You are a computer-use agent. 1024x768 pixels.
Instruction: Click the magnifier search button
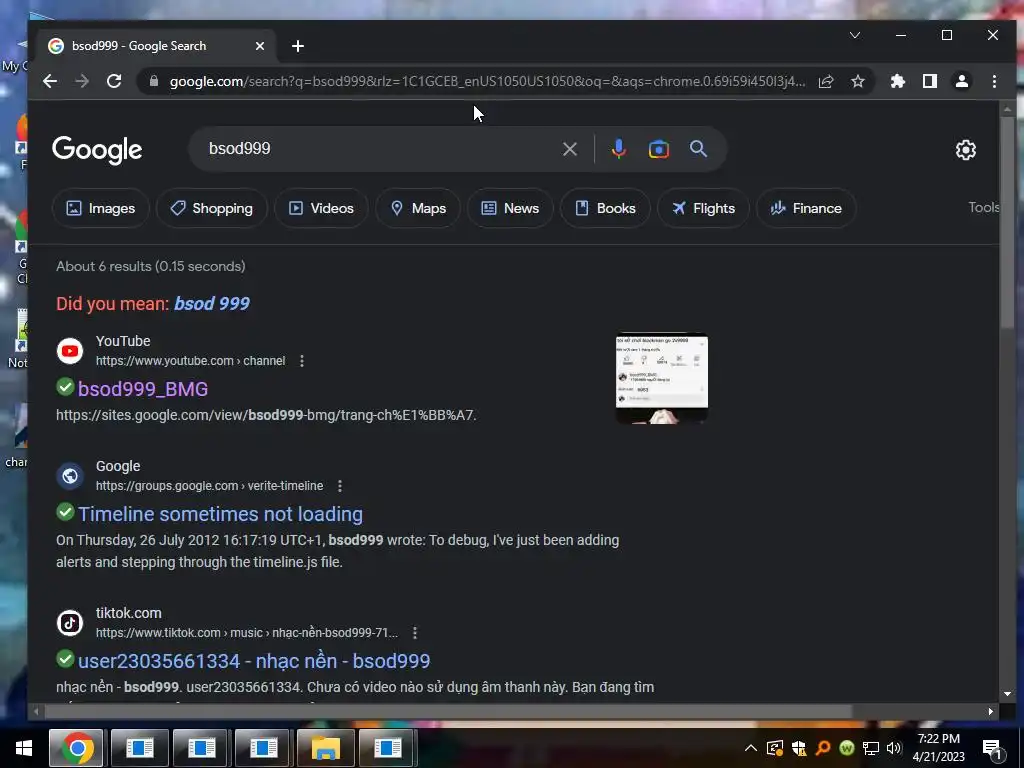(x=698, y=149)
